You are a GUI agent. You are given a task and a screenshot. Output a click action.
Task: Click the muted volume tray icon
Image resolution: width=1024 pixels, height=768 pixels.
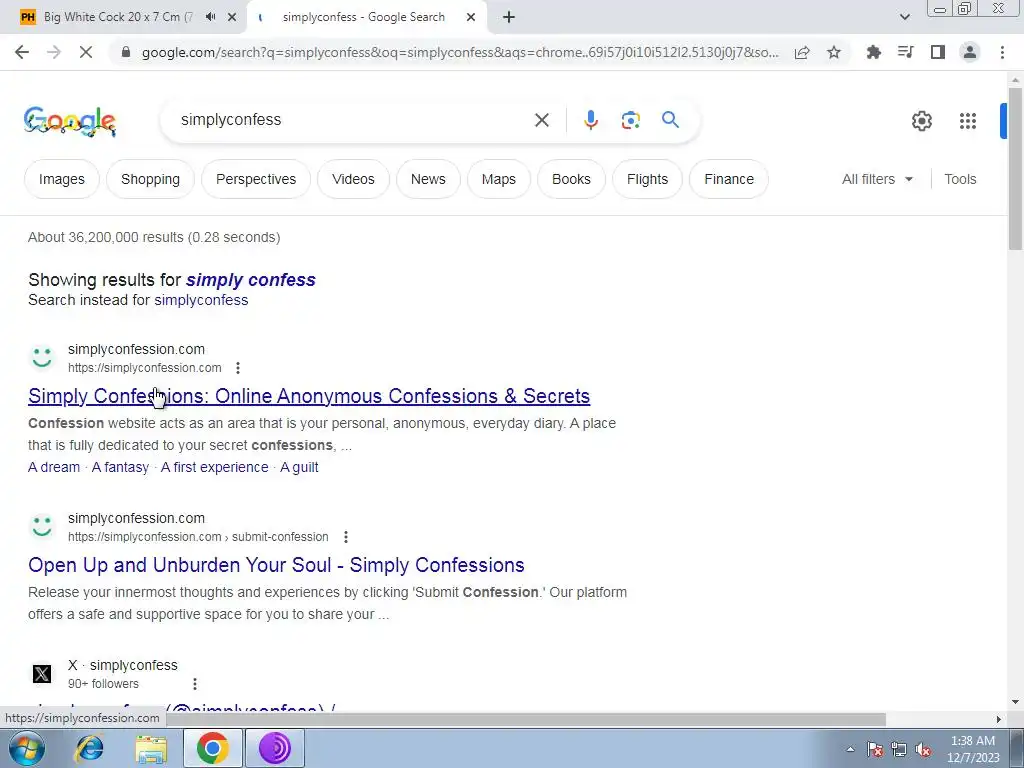923,750
